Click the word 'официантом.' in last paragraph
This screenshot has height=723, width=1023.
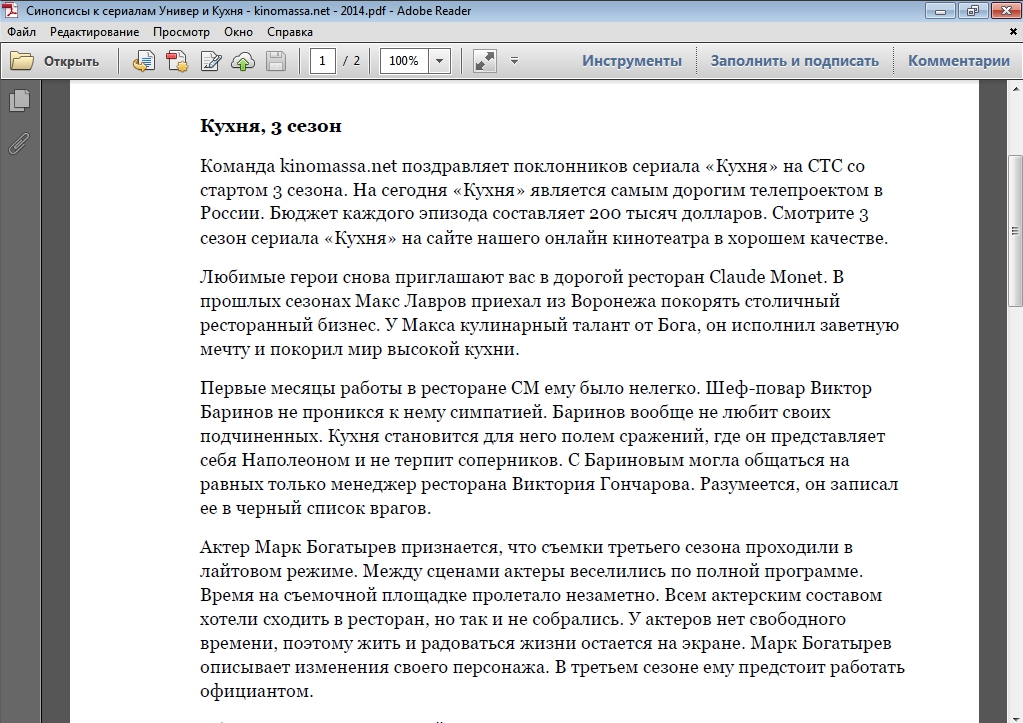(x=257, y=691)
